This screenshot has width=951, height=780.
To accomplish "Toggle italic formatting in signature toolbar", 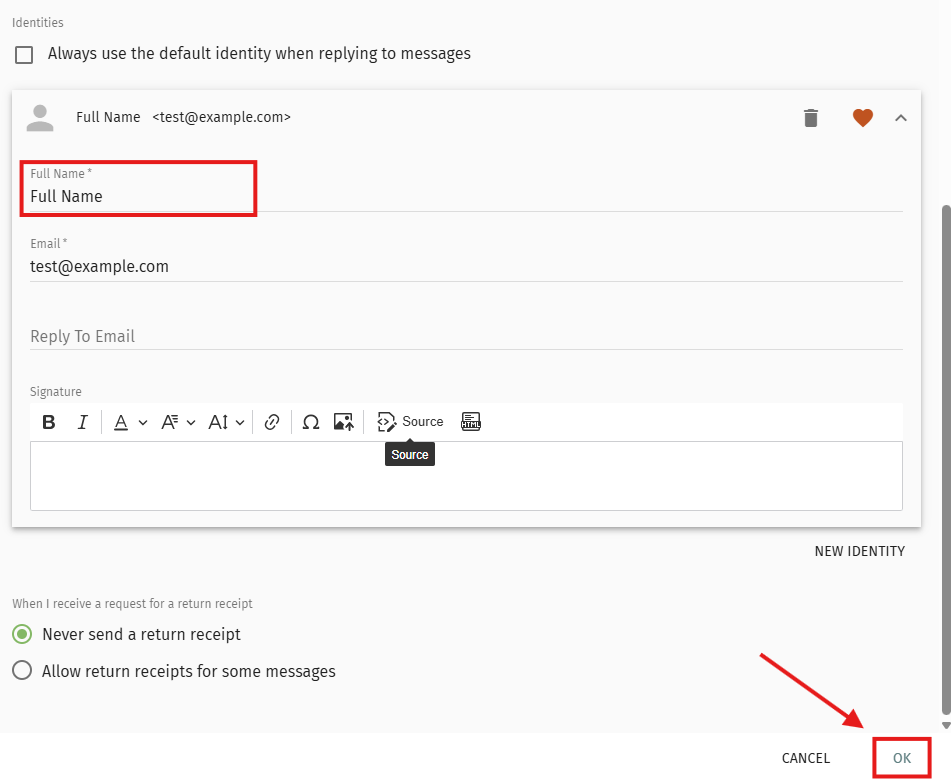I will click(83, 422).
